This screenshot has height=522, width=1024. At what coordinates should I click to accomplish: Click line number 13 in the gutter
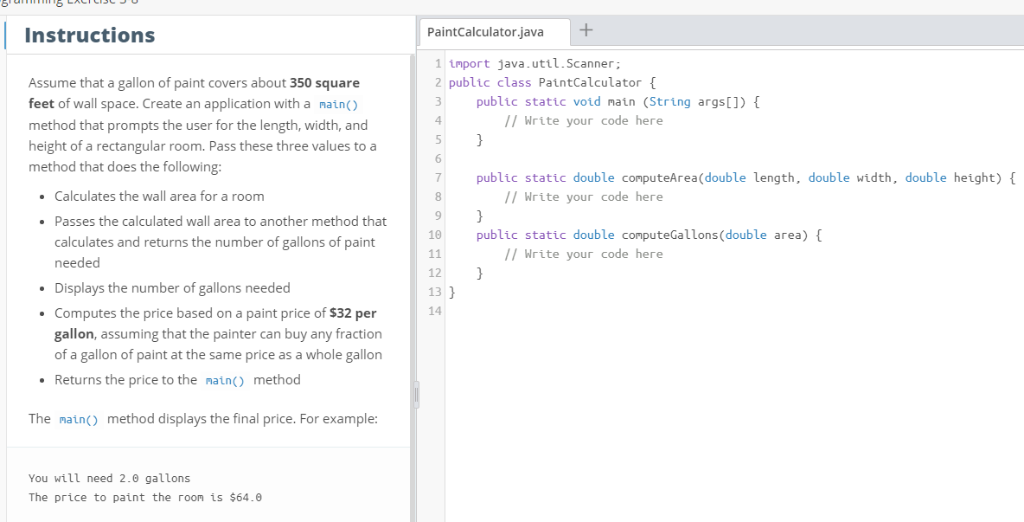[435, 293]
